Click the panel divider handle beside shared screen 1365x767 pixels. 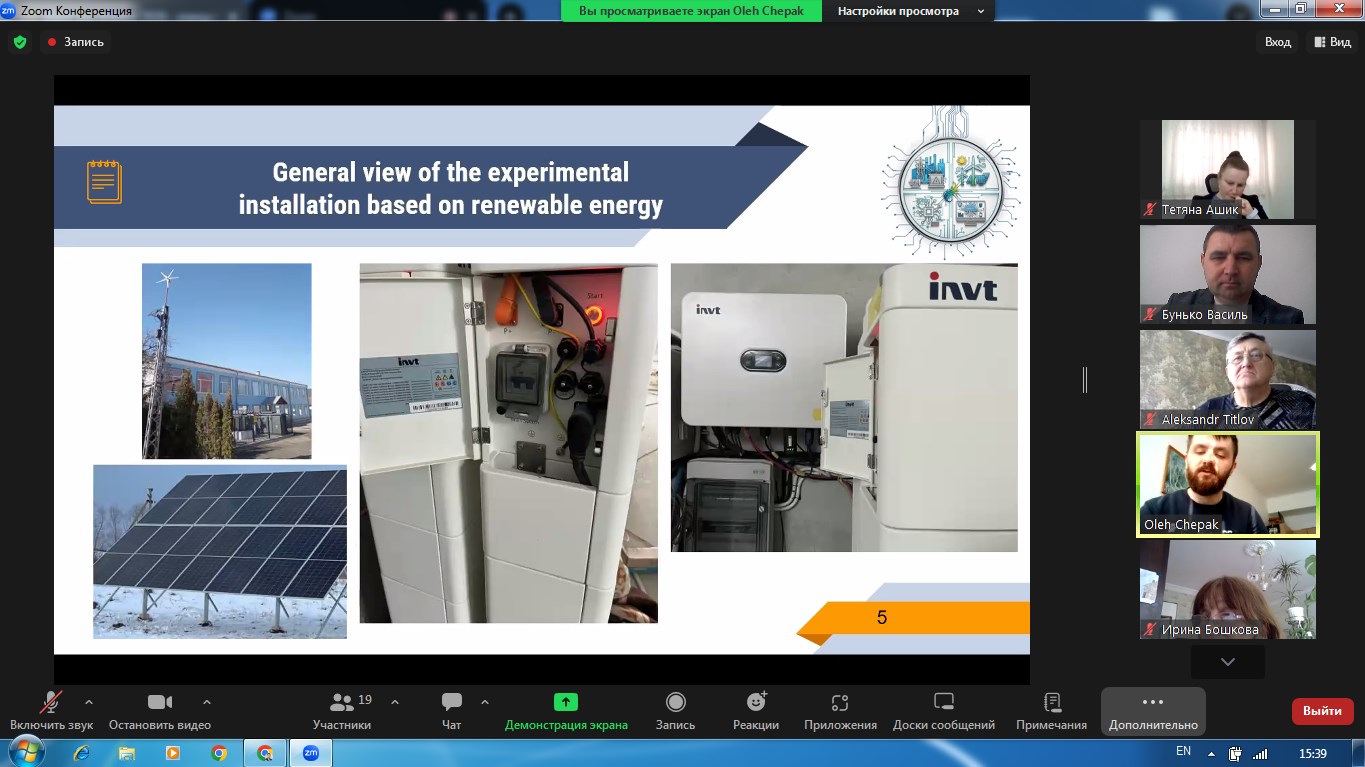[1085, 380]
